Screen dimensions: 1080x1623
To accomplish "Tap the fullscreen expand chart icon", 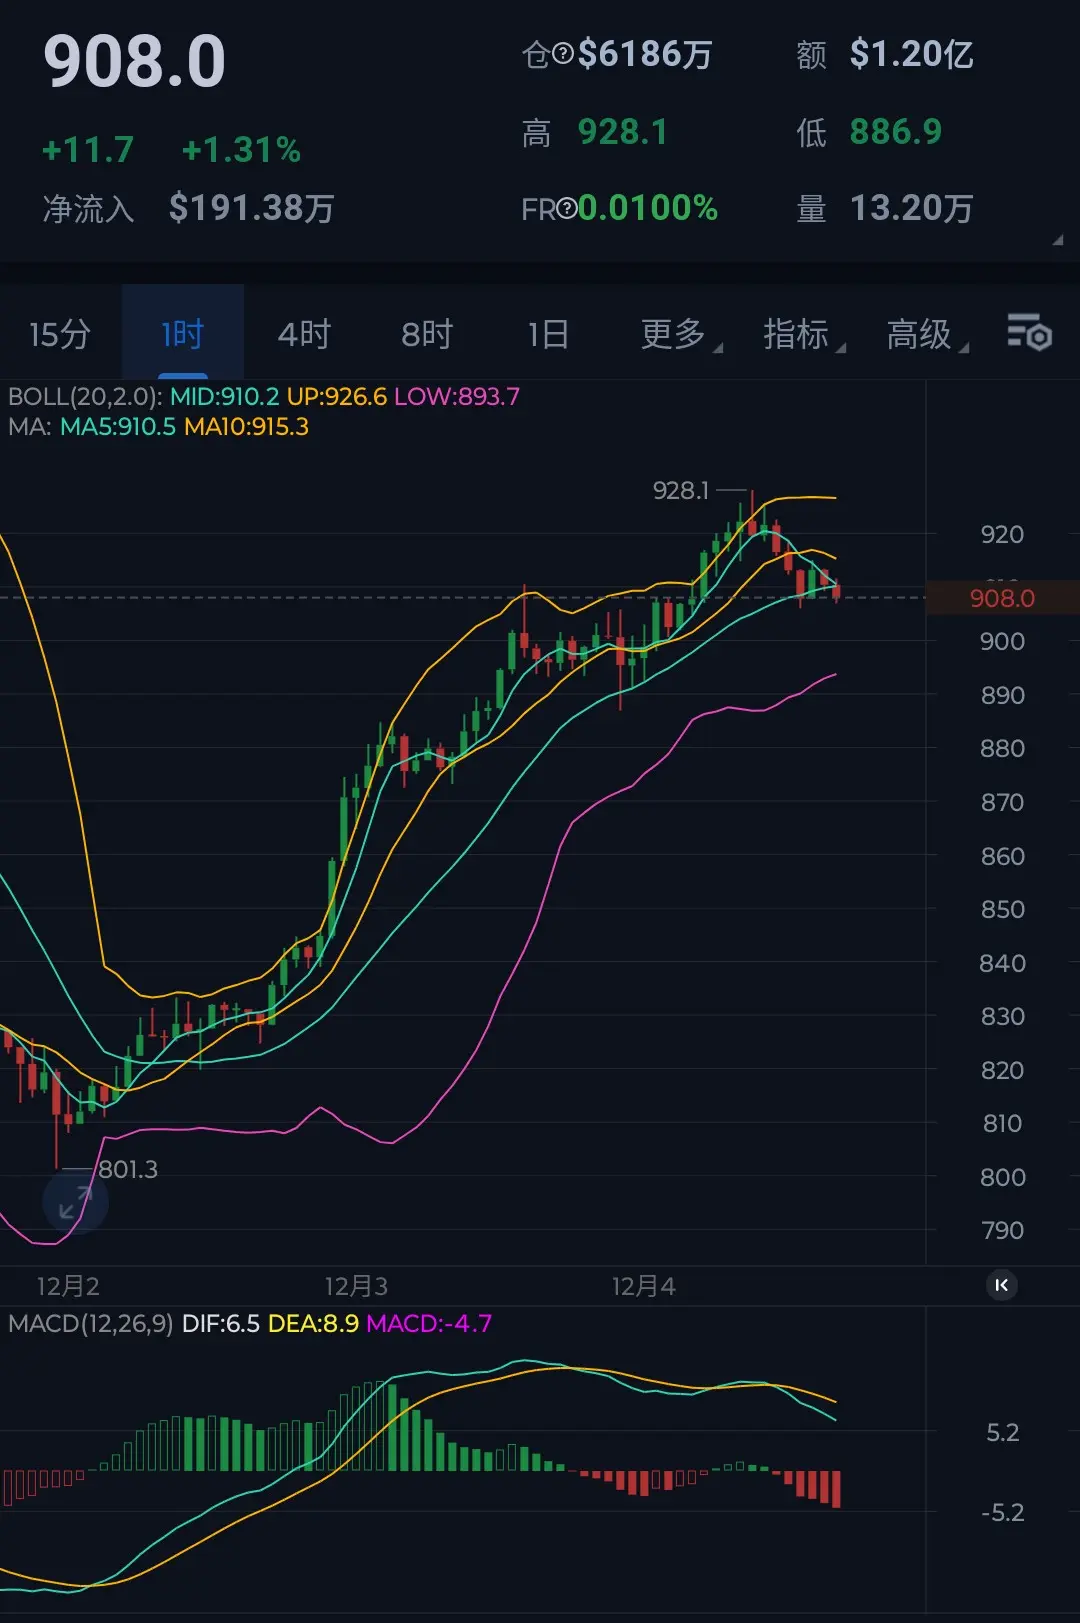I will click(75, 1201).
